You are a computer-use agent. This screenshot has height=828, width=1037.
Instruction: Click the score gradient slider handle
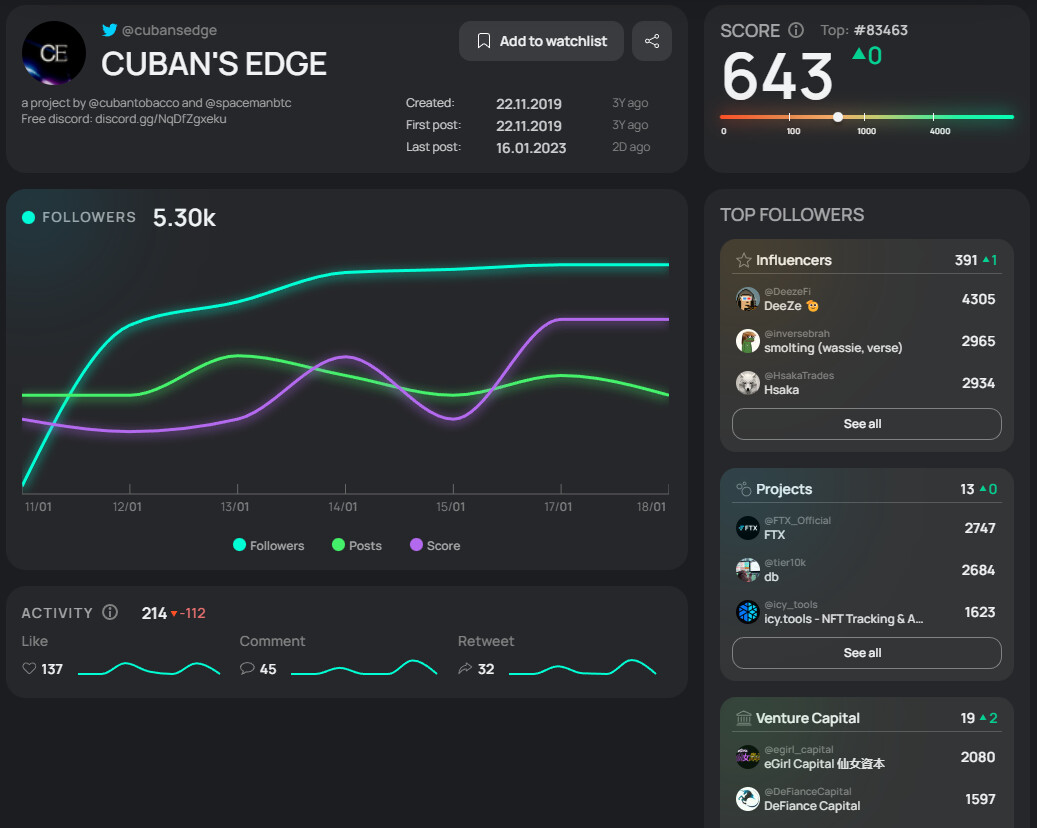pos(838,117)
